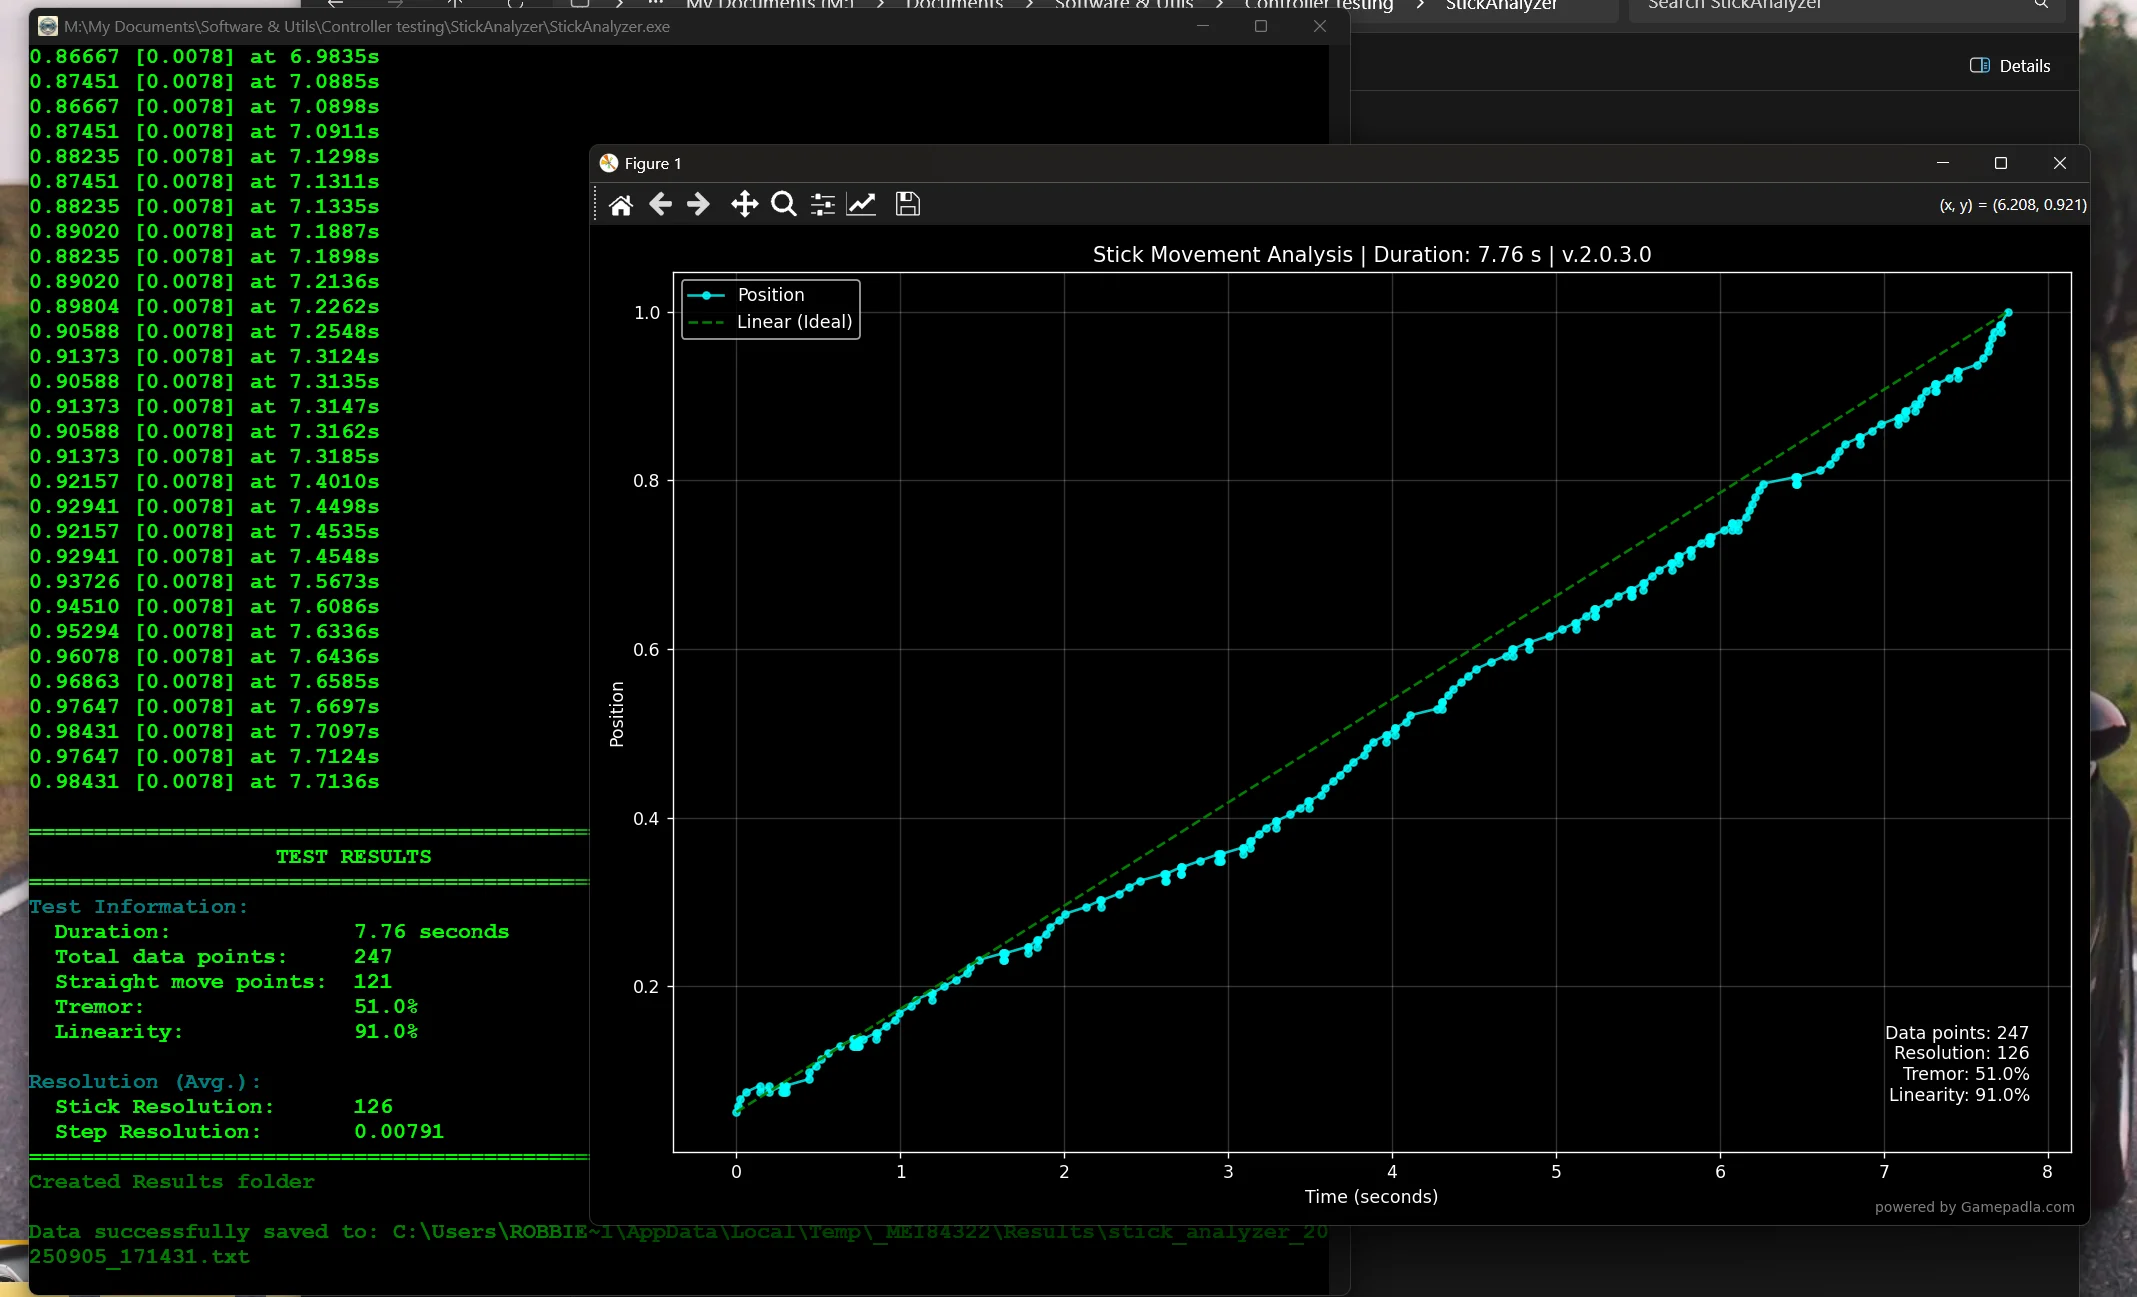Minimize the StickAnalyzer.exe console window
Screen dimensions: 2137x1297
point(1203,26)
